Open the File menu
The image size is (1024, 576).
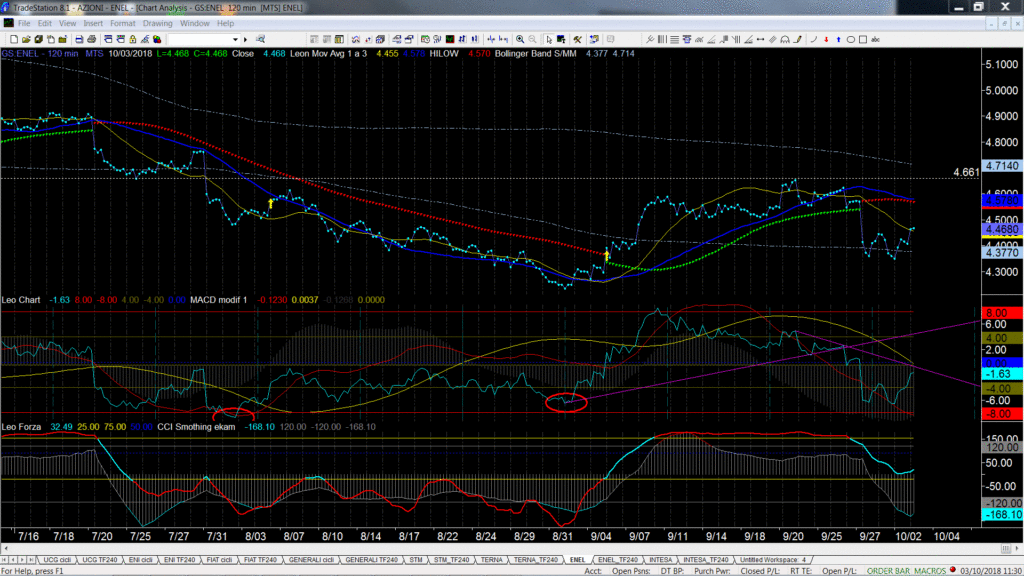(x=24, y=24)
